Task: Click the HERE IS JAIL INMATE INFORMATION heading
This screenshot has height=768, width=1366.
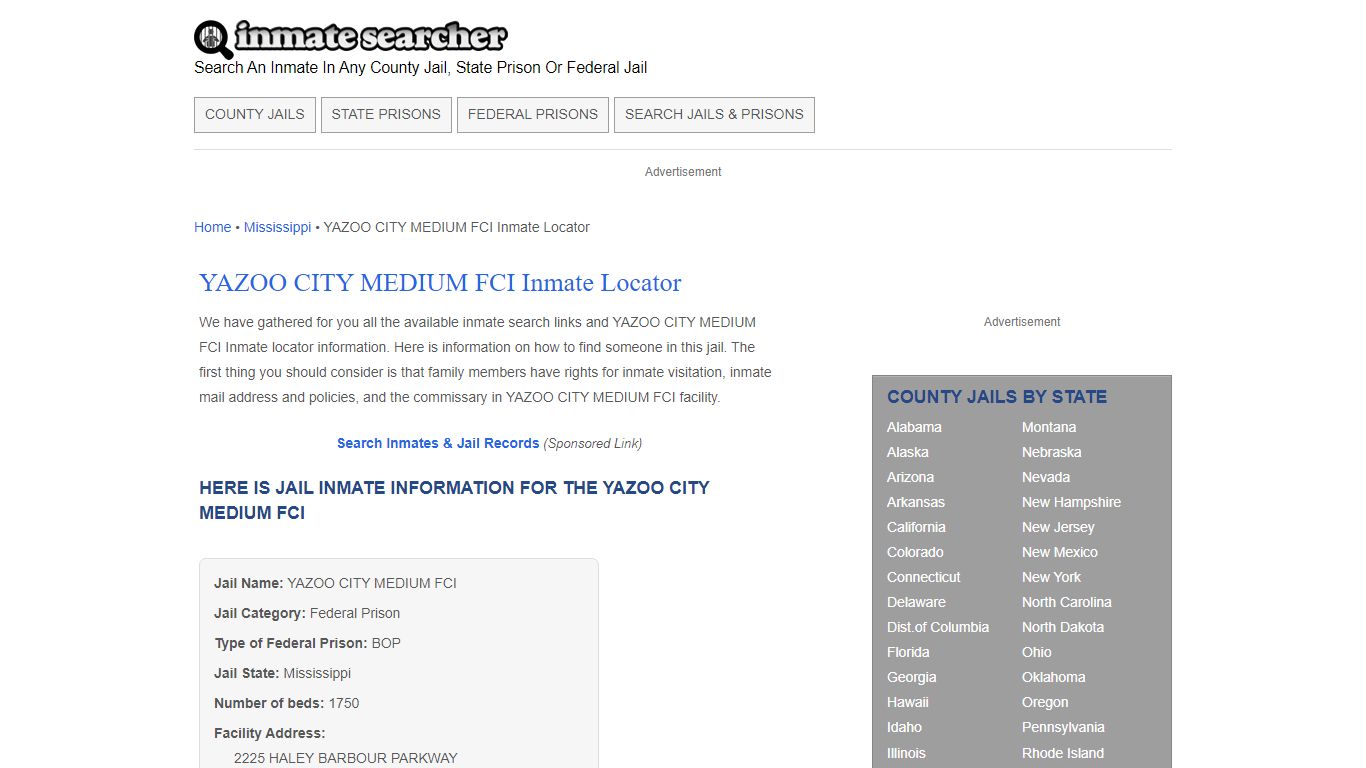Action: [454, 500]
